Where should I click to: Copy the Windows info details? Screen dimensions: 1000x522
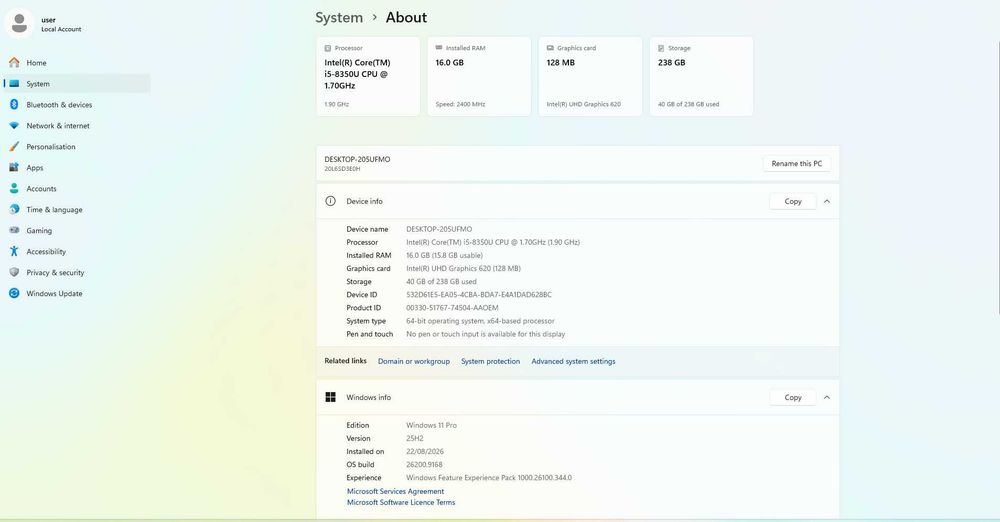coord(793,397)
